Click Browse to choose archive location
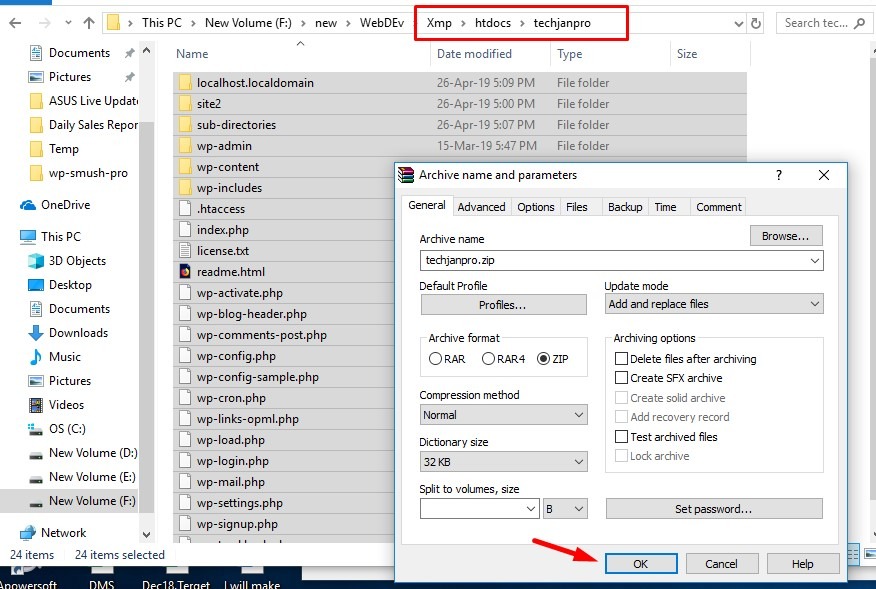Screen dimensions: 876x589 click(x=785, y=235)
